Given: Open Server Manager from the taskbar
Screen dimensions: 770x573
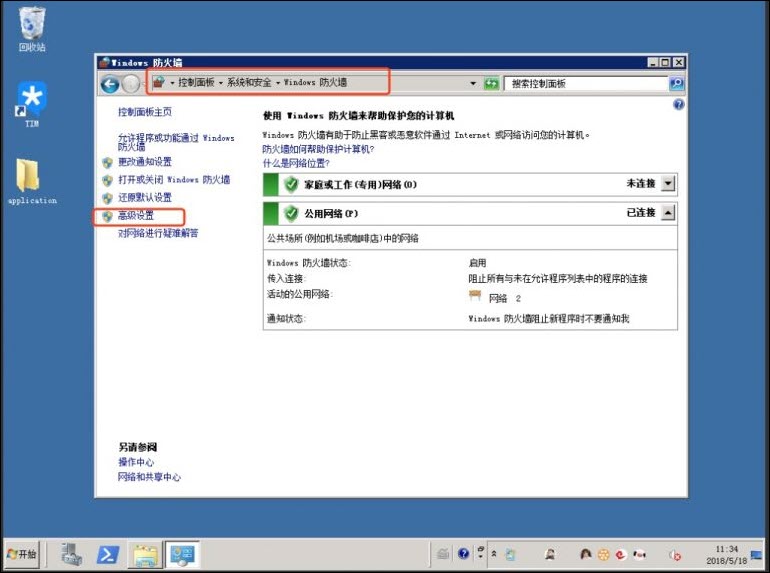Looking at the screenshot, I should click(71, 553).
